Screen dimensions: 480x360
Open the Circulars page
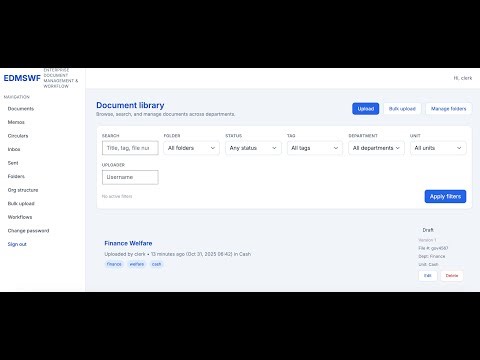pos(18,136)
